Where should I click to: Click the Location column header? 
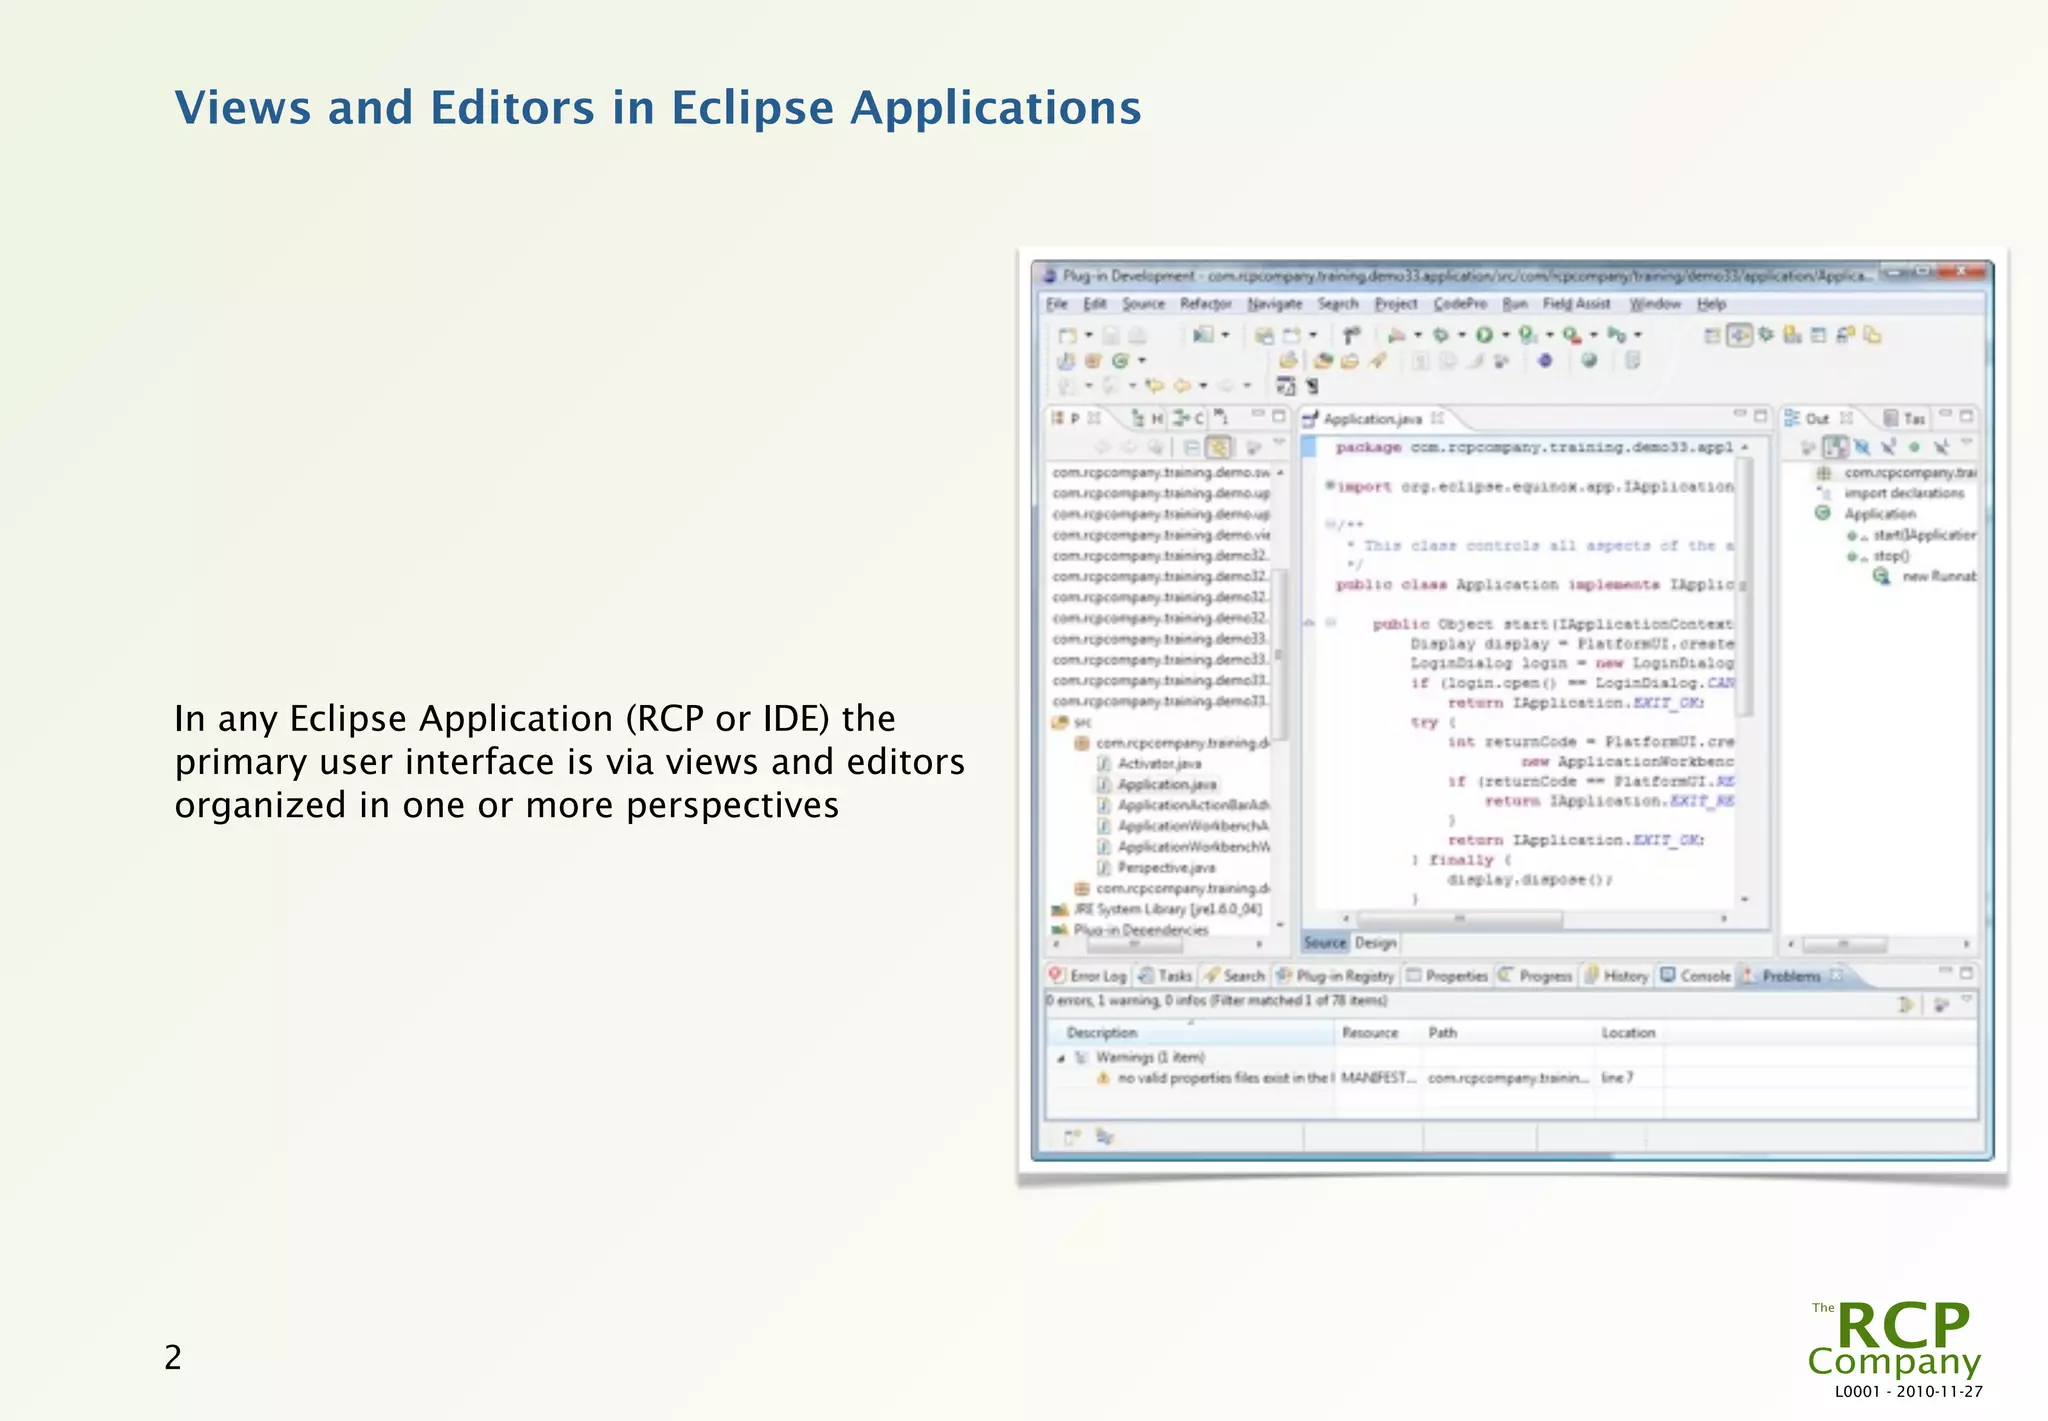pos(1628,1032)
